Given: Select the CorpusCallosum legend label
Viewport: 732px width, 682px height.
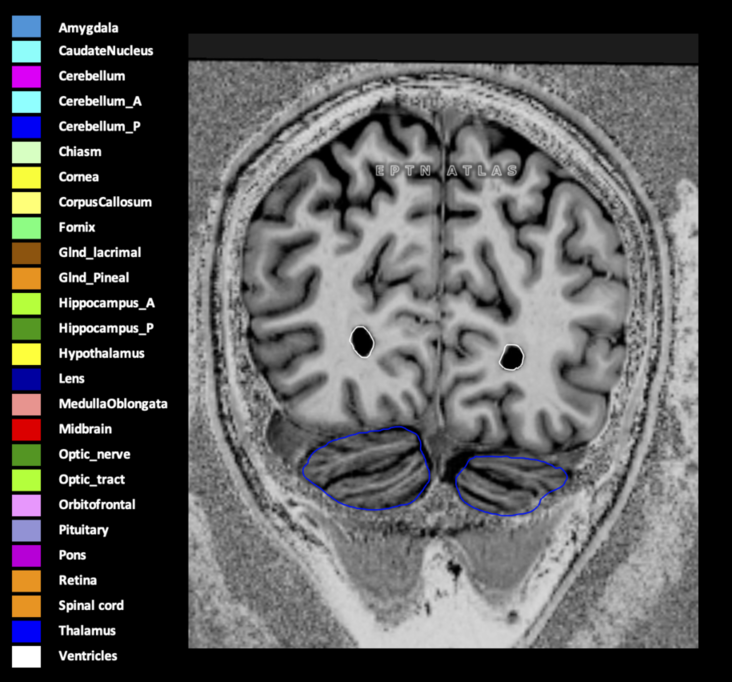Looking at the screenshot, I should tap(105, 202).
